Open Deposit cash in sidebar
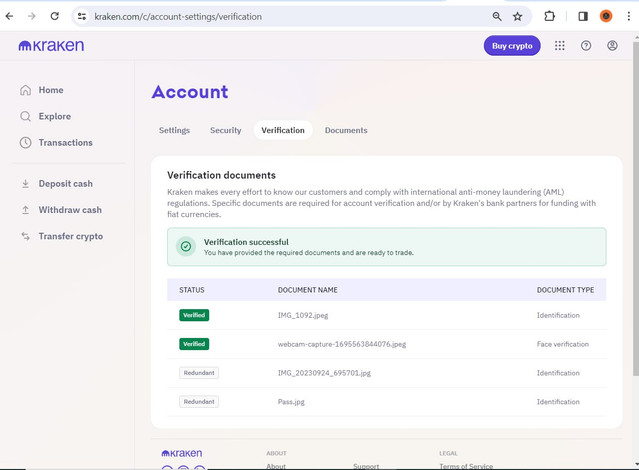 click(66, 184)
